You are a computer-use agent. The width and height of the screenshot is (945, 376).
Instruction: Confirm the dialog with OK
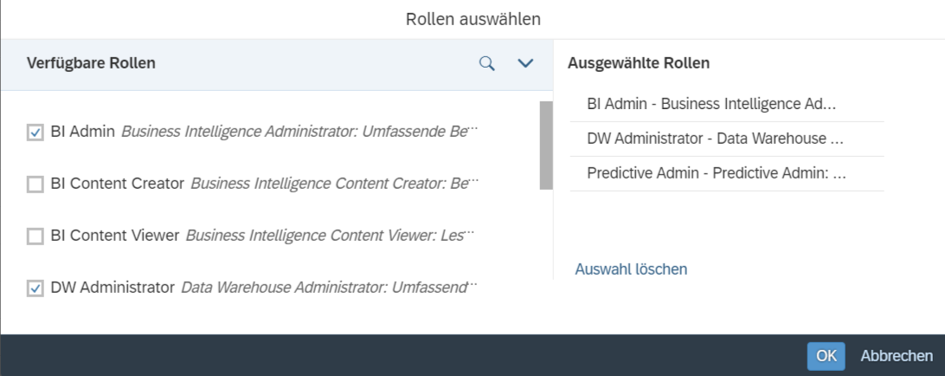pos(826,356)
